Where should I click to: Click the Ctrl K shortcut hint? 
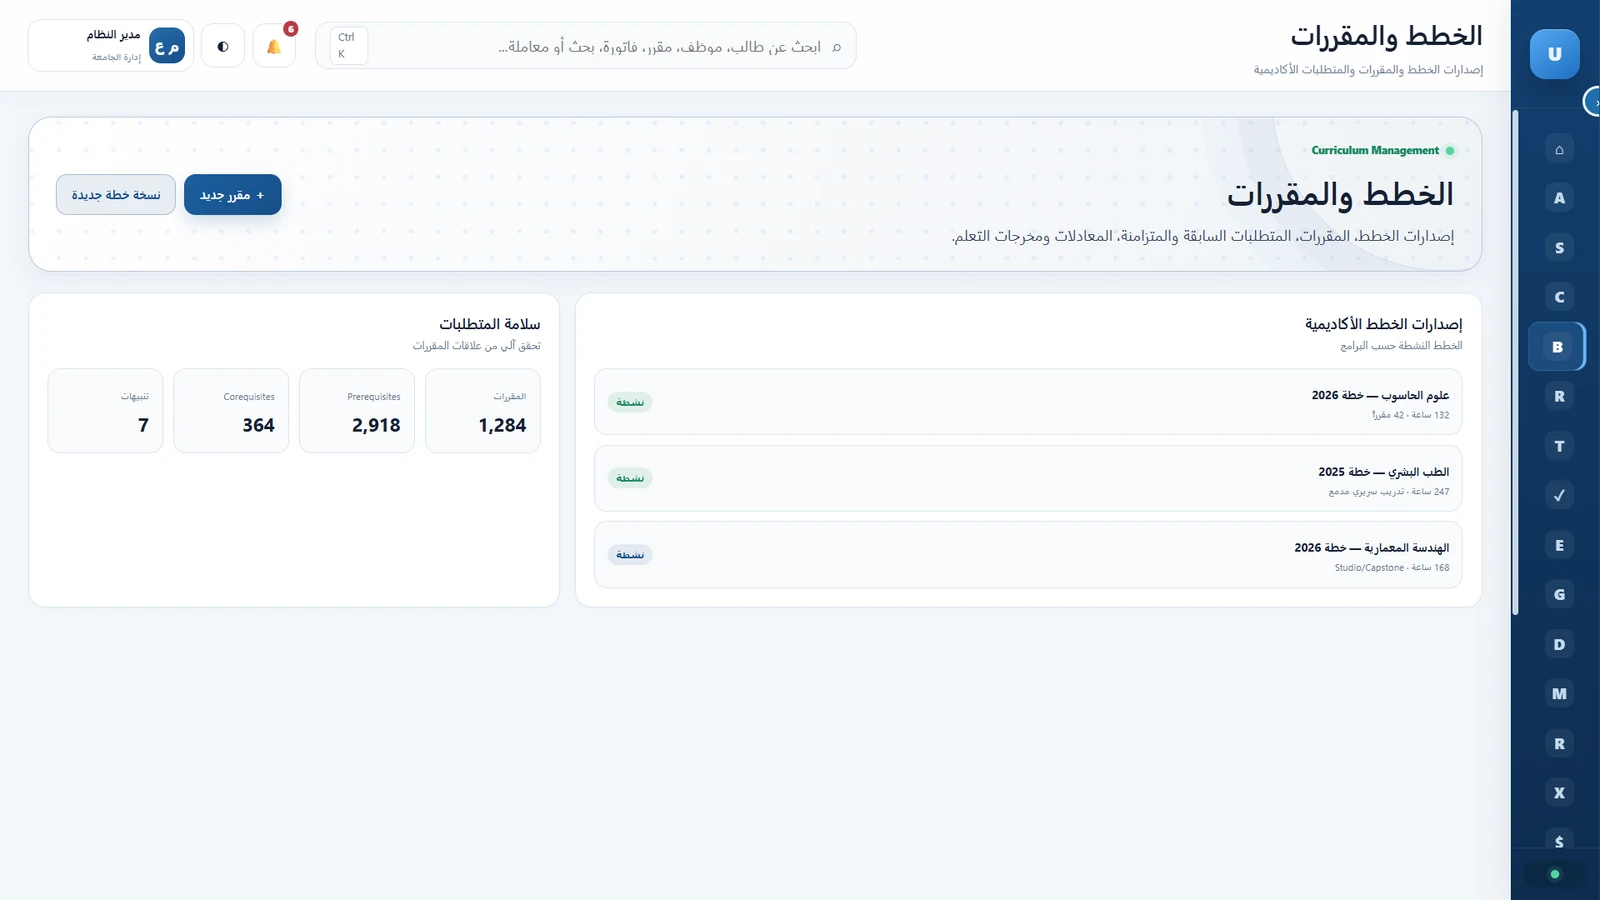click(349, 46)
